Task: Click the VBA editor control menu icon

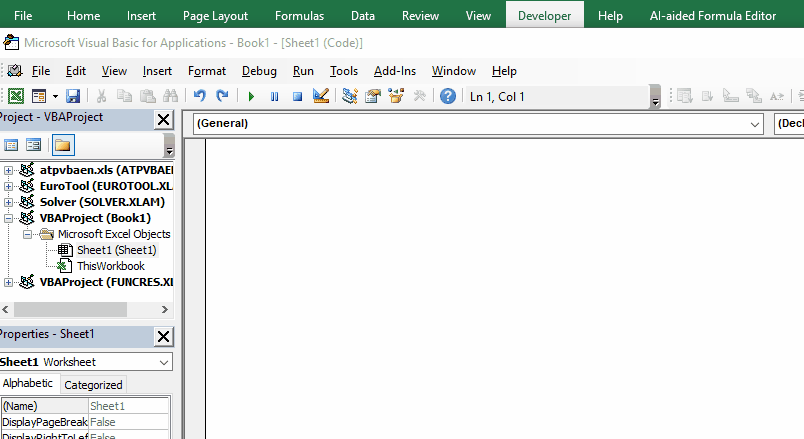Action: [x=14, y=71]
